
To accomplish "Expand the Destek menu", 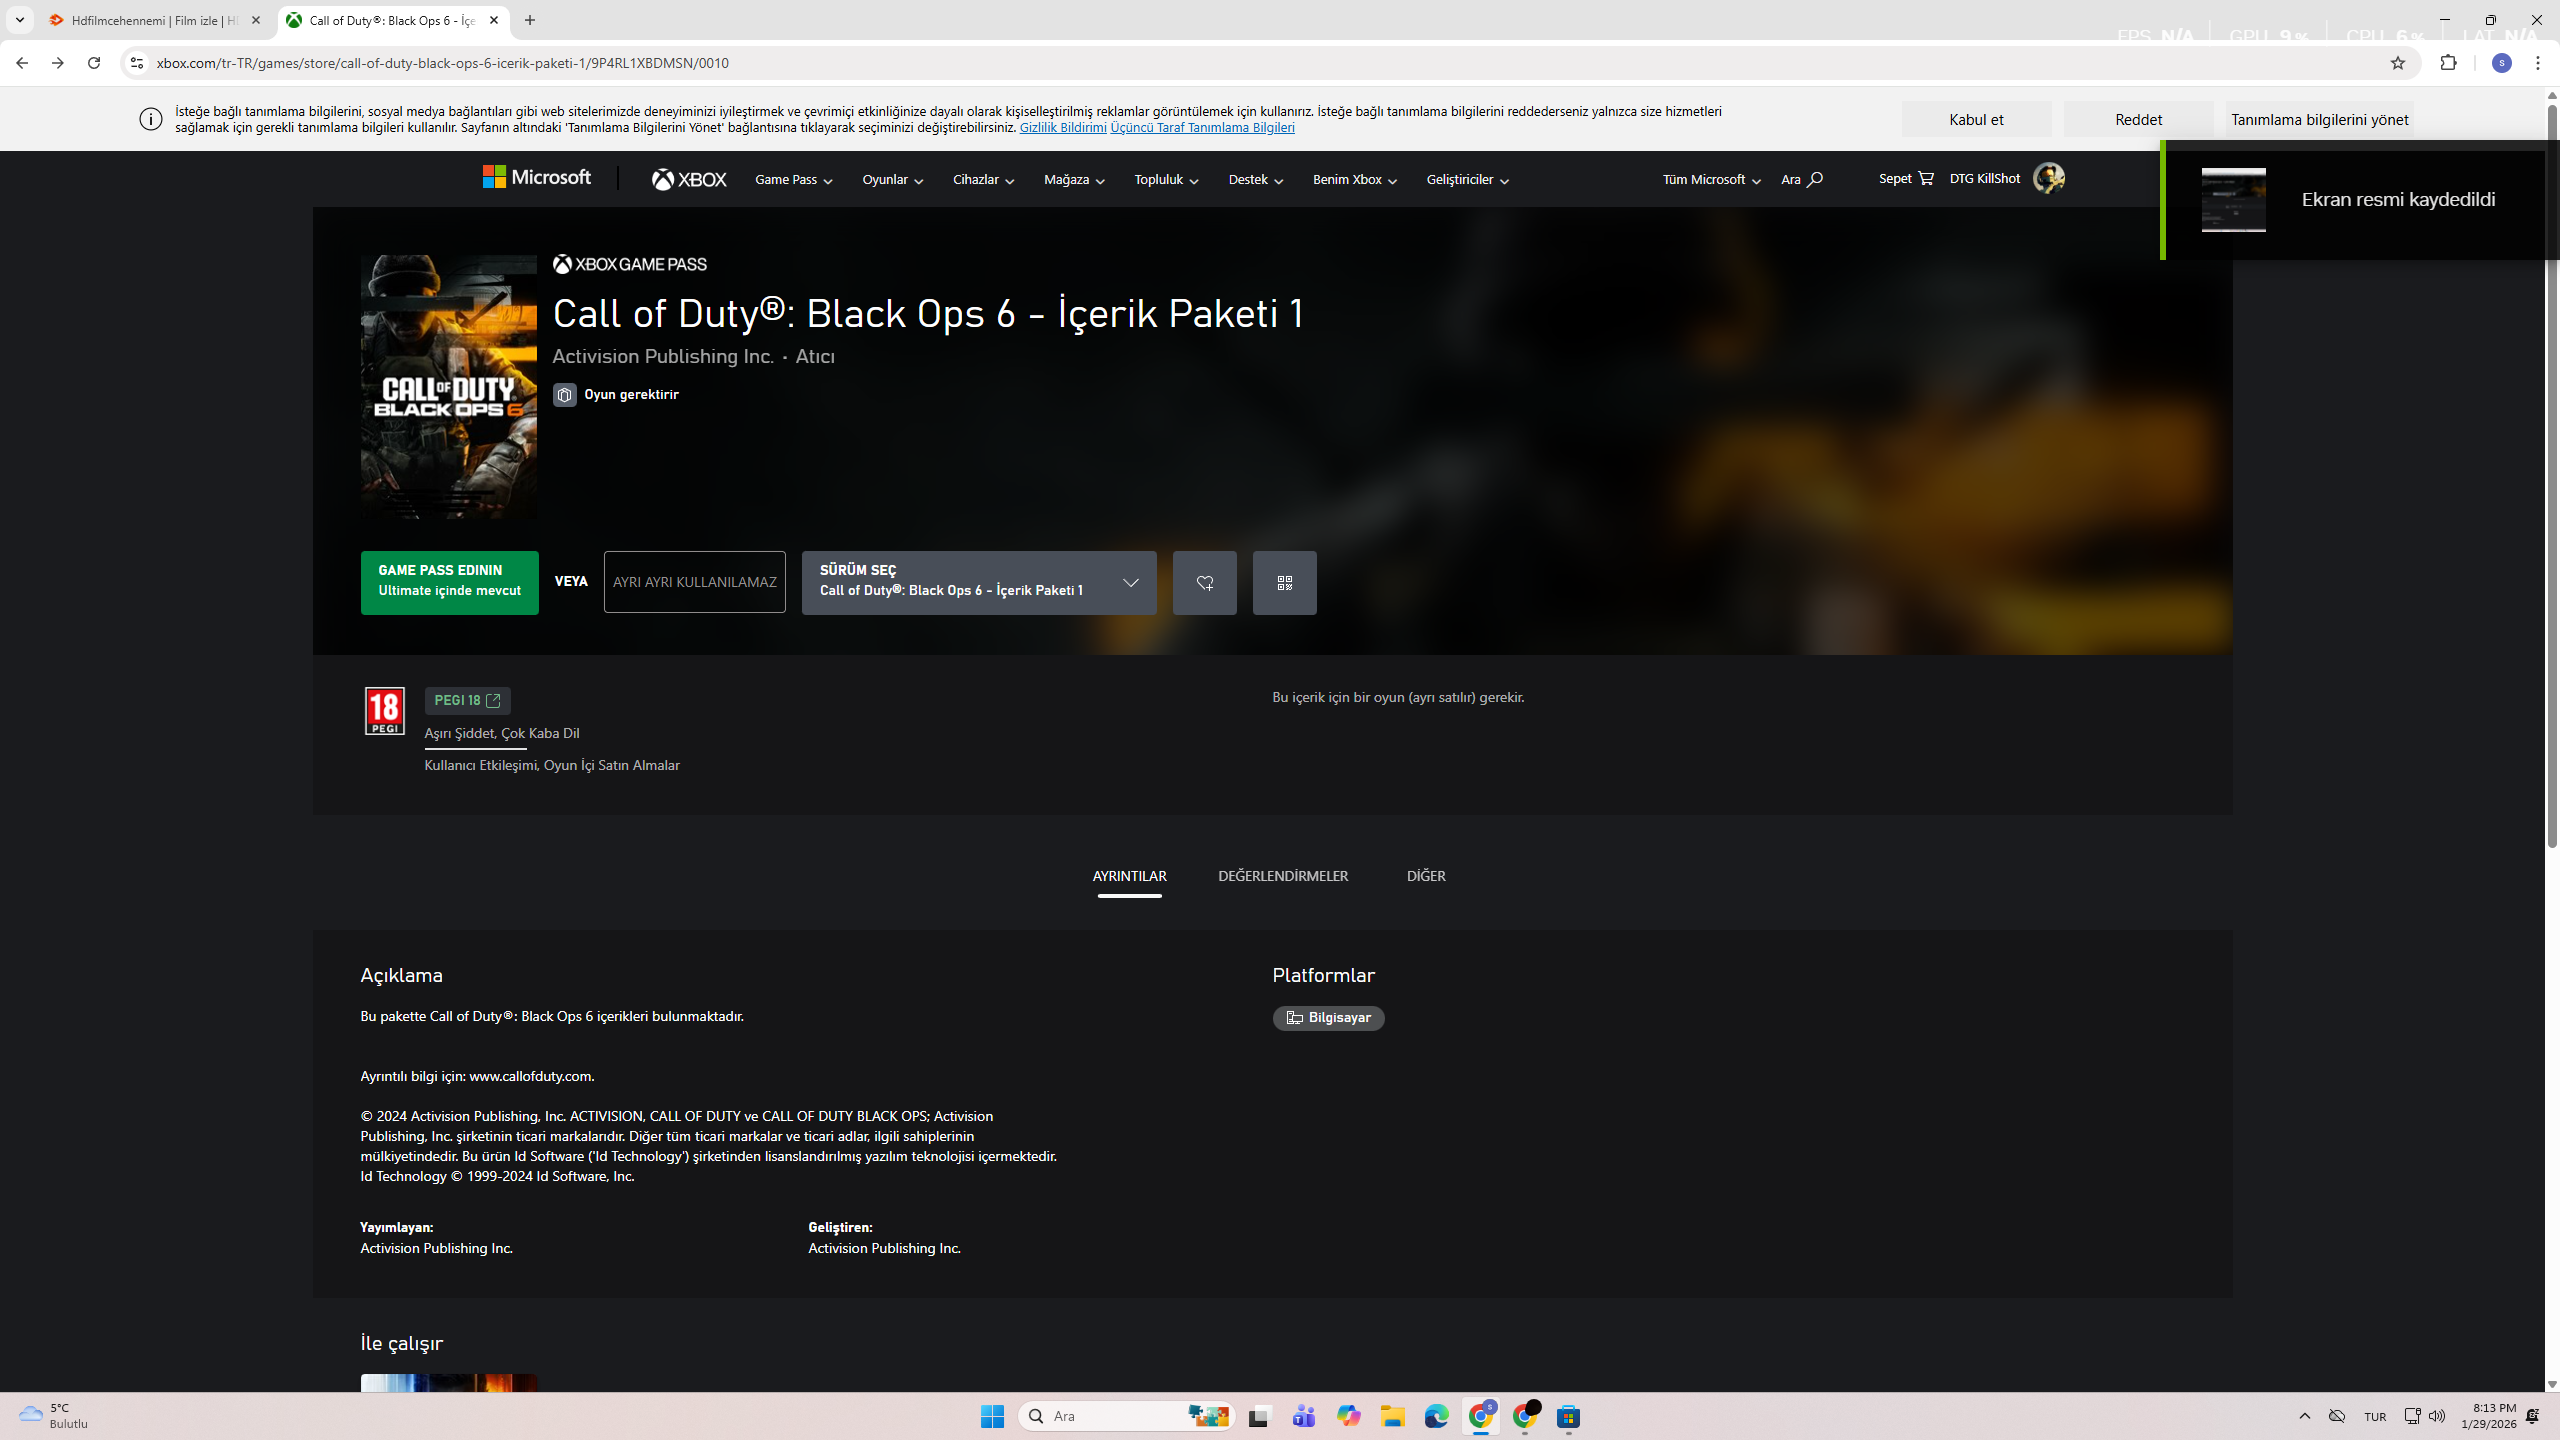I will point(1256,180).
